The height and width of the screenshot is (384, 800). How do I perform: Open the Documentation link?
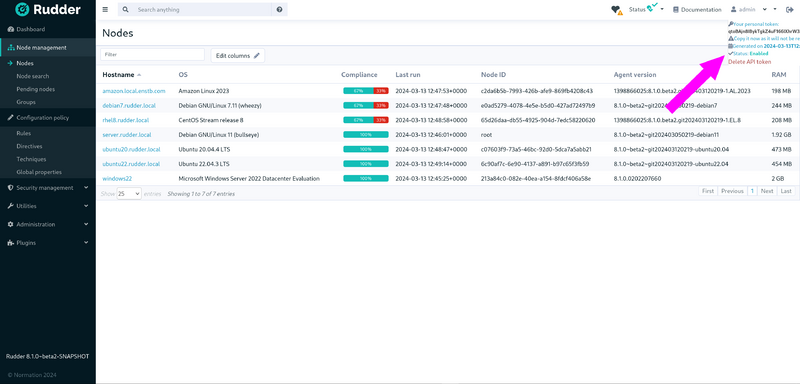pos(697,10)
